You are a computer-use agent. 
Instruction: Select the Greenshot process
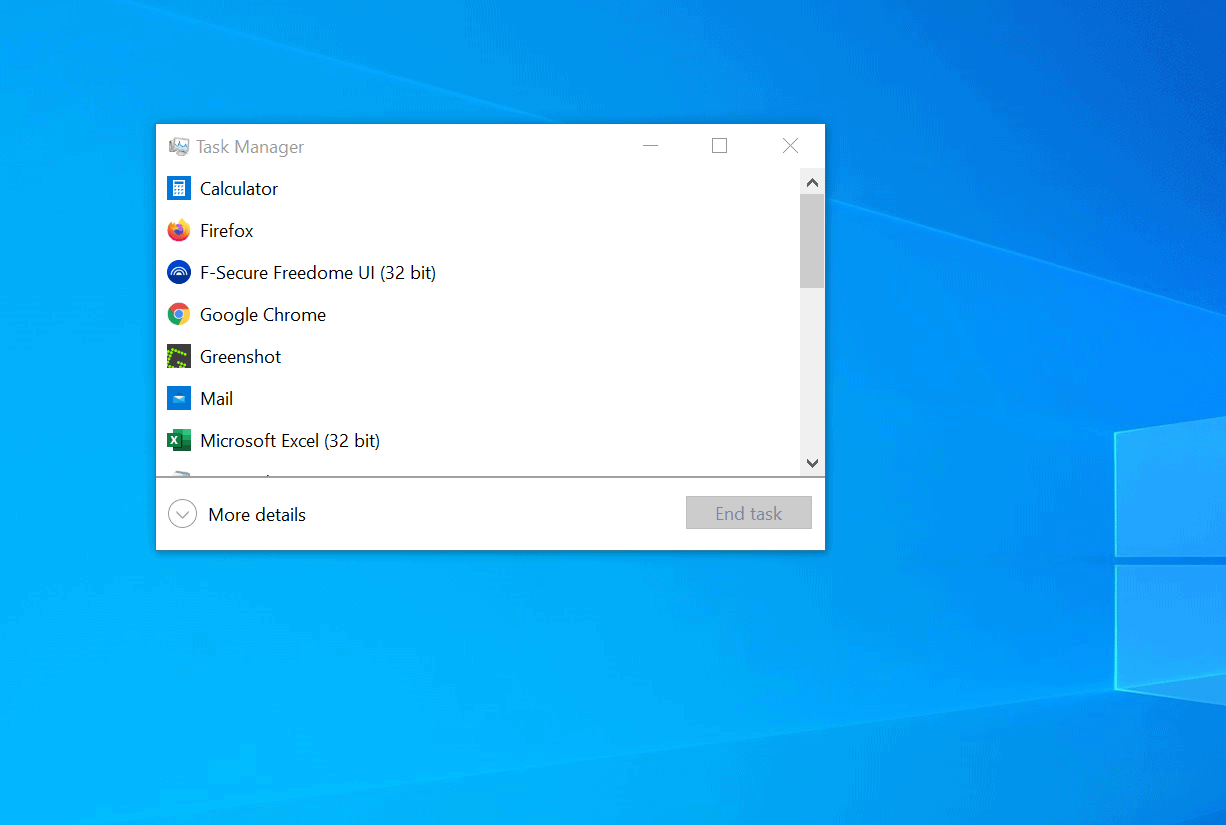[240, 356]
